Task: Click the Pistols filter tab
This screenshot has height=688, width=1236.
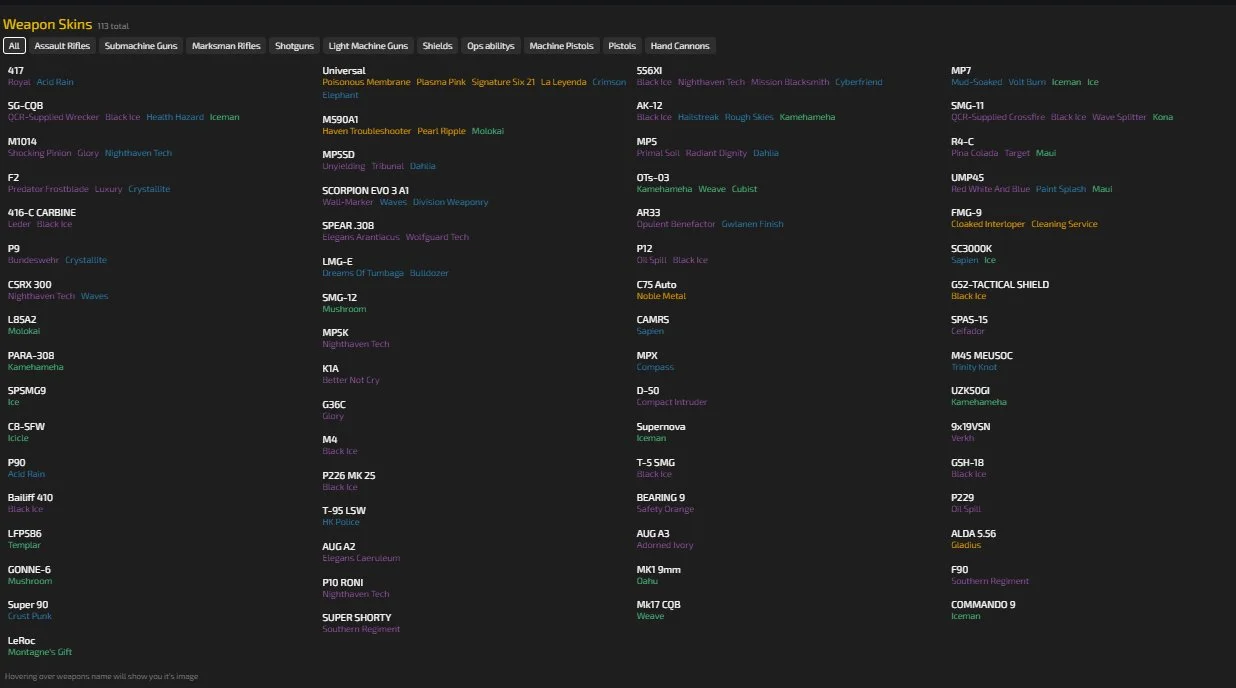Action: (622, 46)
